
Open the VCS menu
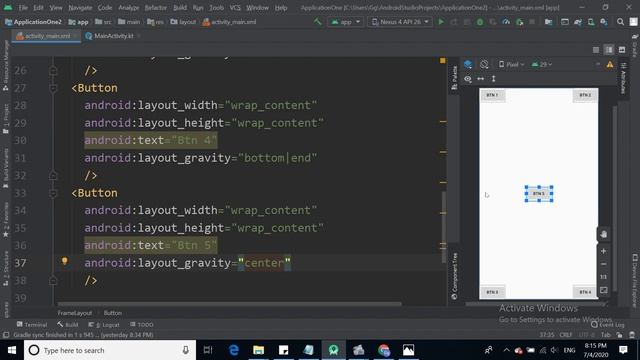tap(235, 8)
